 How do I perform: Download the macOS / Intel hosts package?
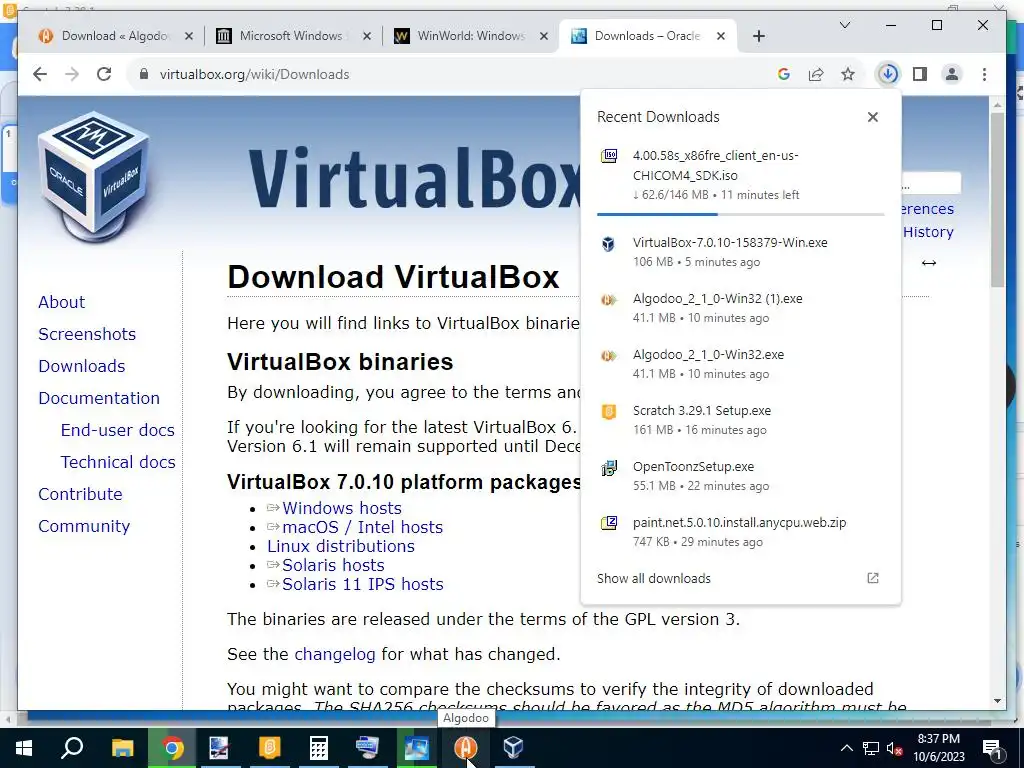coord(362,527)
